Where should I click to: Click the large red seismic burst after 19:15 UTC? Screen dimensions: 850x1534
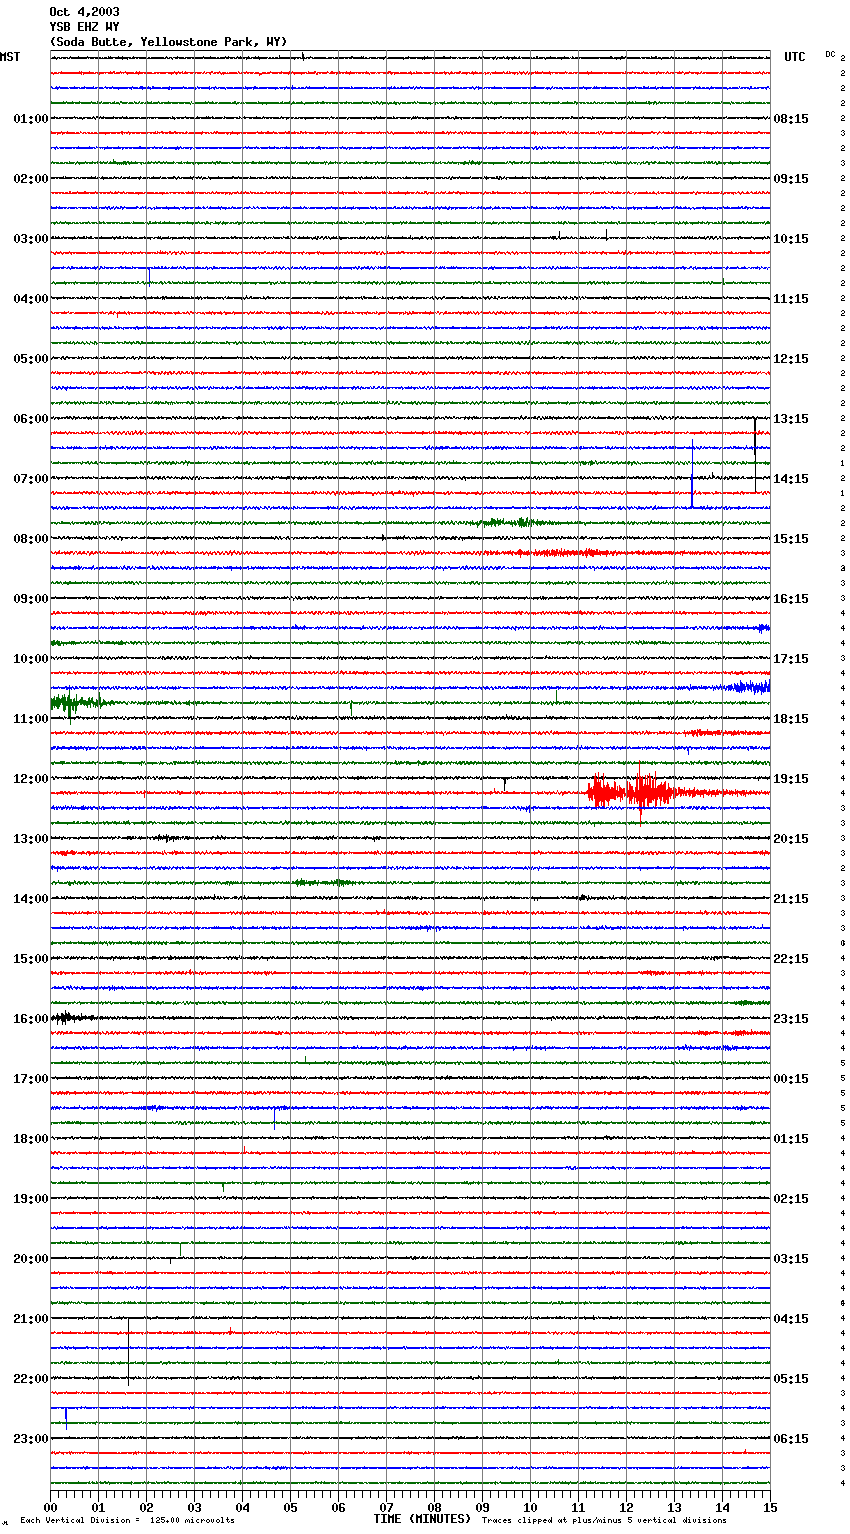tap(632, 793)
